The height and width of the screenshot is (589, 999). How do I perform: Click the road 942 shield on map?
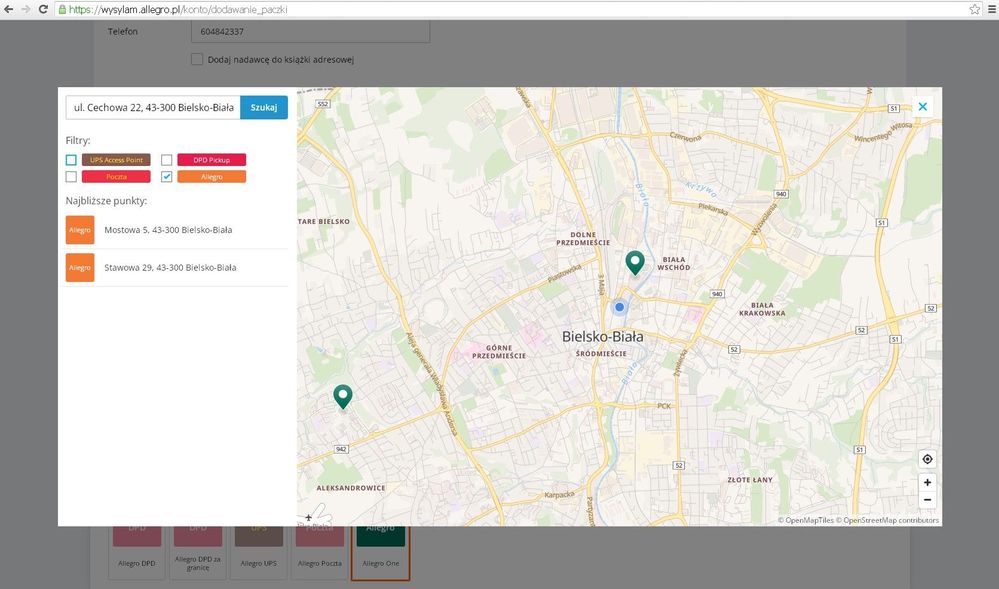(341, 449)
